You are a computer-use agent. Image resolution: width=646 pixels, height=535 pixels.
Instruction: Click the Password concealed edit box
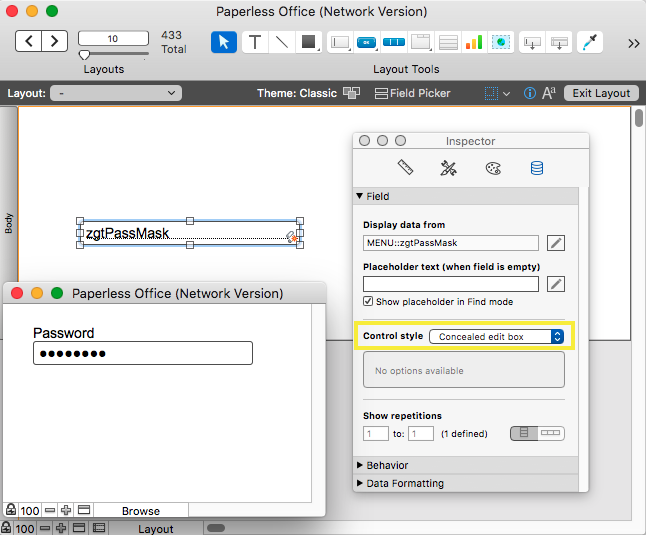143,353
